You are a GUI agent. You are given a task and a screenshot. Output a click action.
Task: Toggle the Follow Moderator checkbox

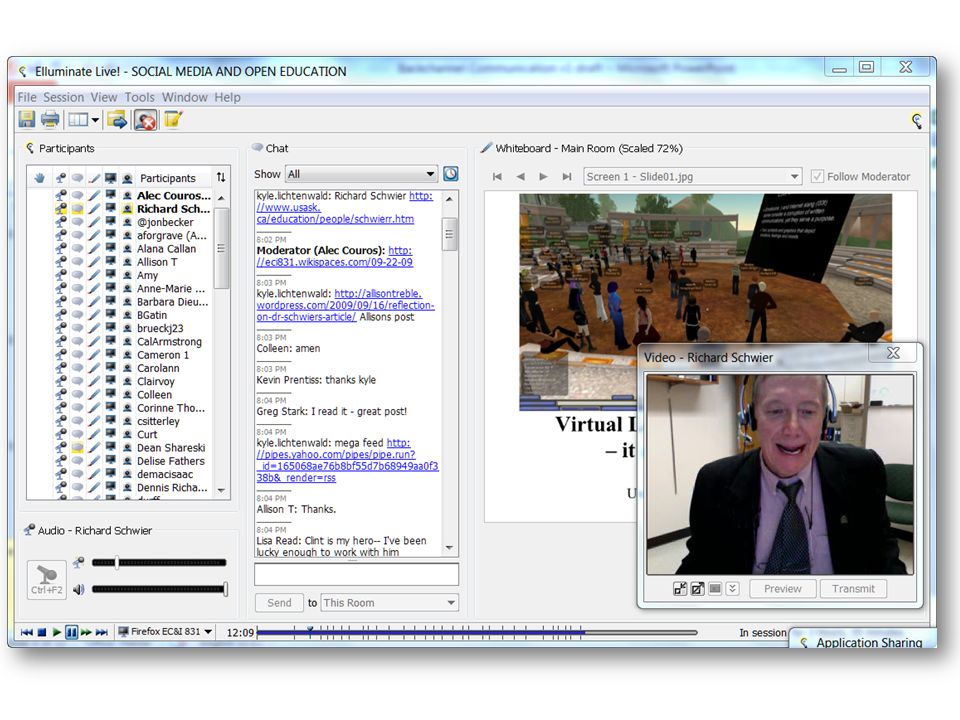pyautogui.click(x=817, y=177)
